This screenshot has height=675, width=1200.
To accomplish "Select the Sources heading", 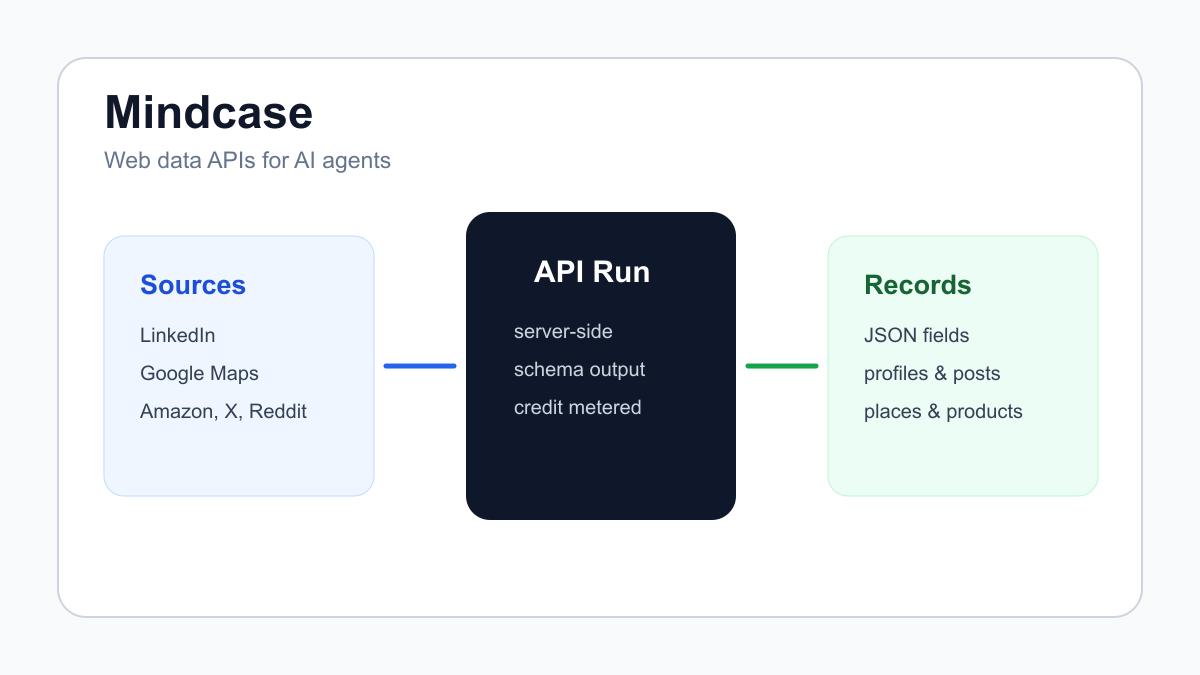I will pyautogui.click(x=193, y=285).
